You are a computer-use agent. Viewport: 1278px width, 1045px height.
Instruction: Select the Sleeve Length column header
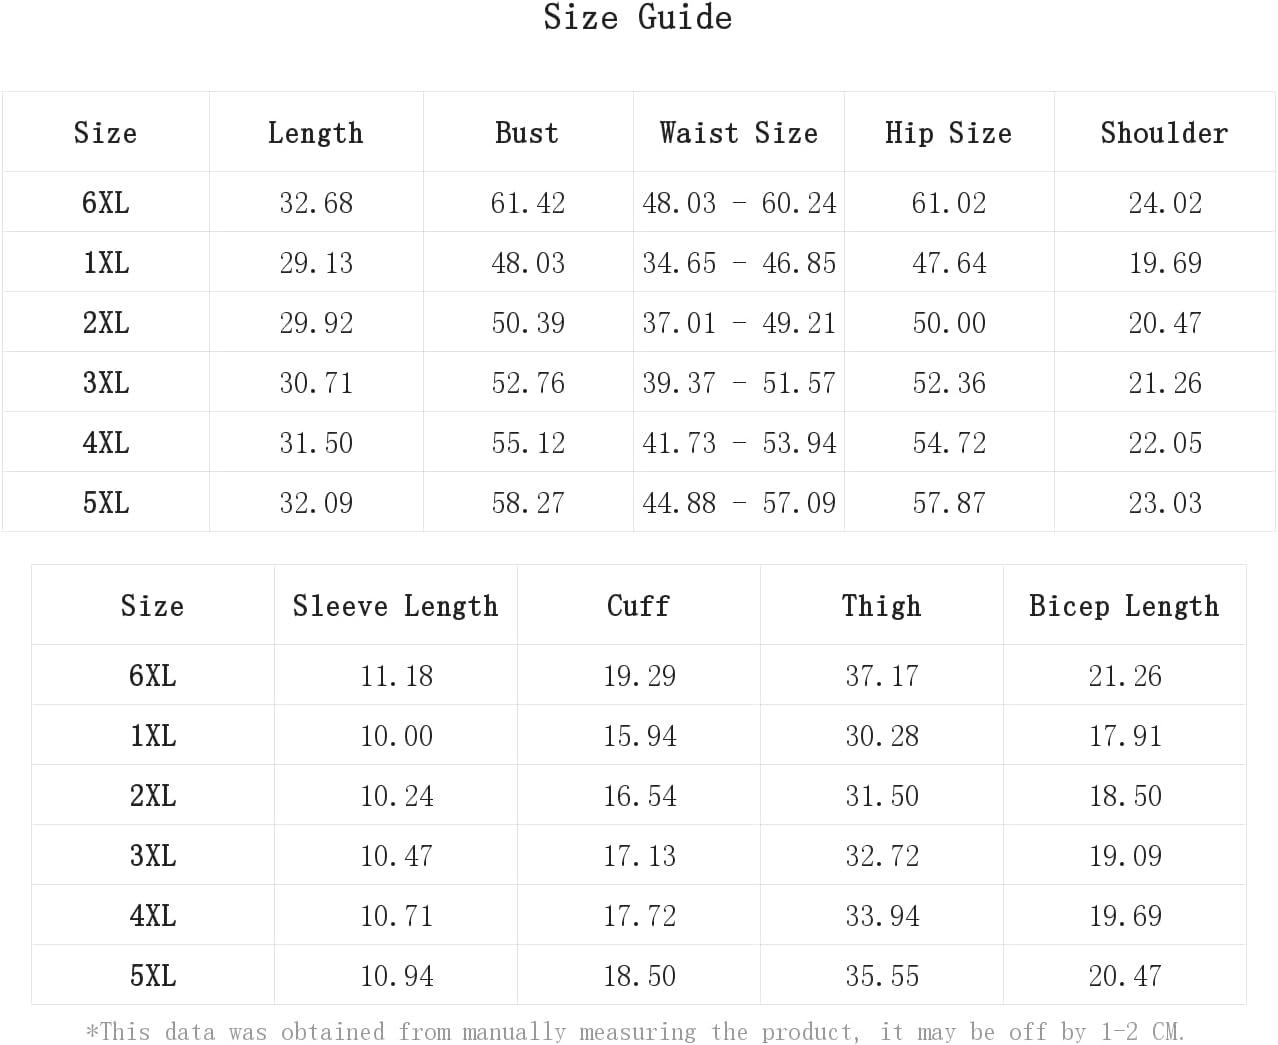click(395, 606)
